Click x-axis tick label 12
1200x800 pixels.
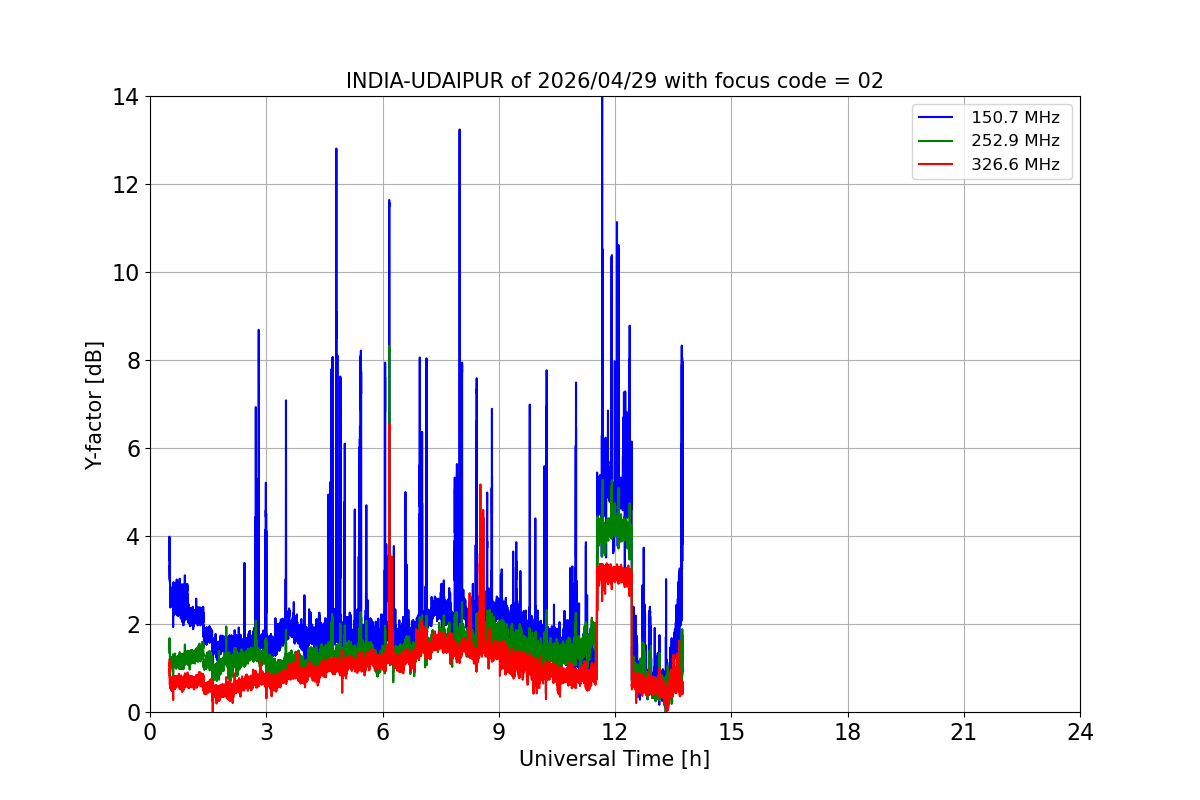point(615,732)
